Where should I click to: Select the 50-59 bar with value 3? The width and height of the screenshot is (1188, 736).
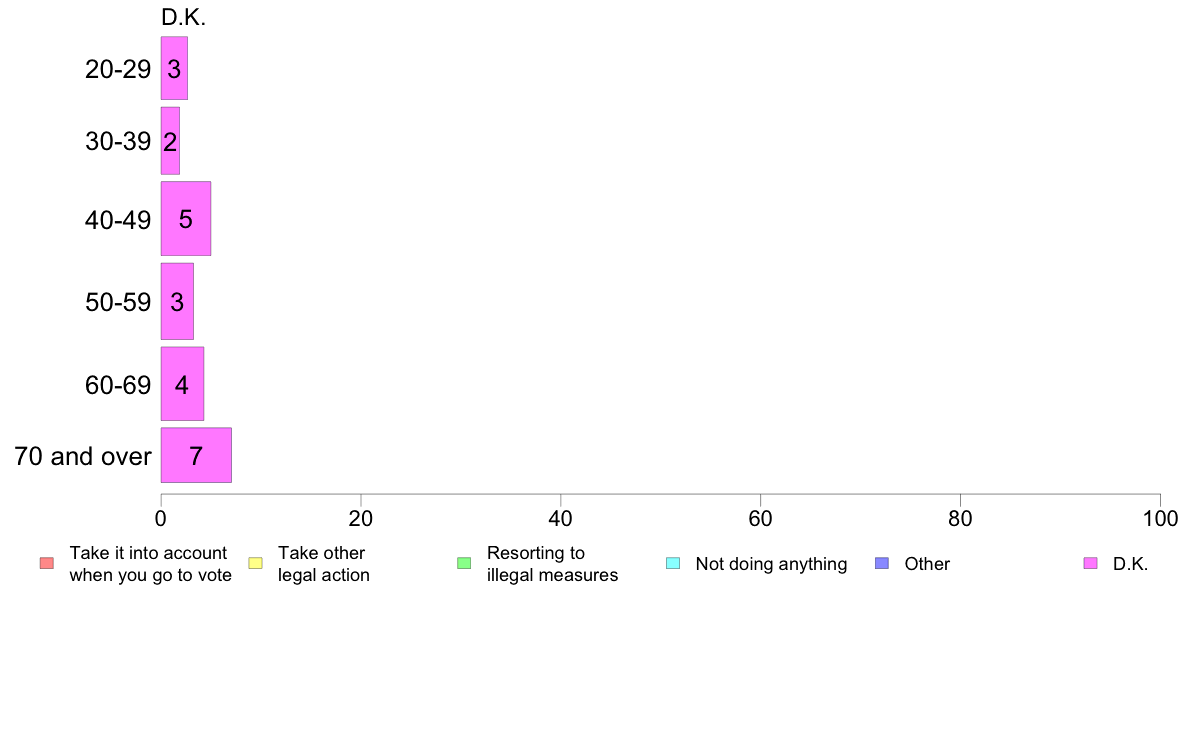[x=177, y=302]
